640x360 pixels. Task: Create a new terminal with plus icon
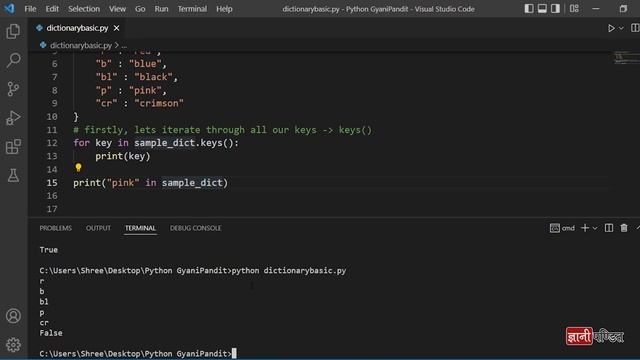pos(585,228)
